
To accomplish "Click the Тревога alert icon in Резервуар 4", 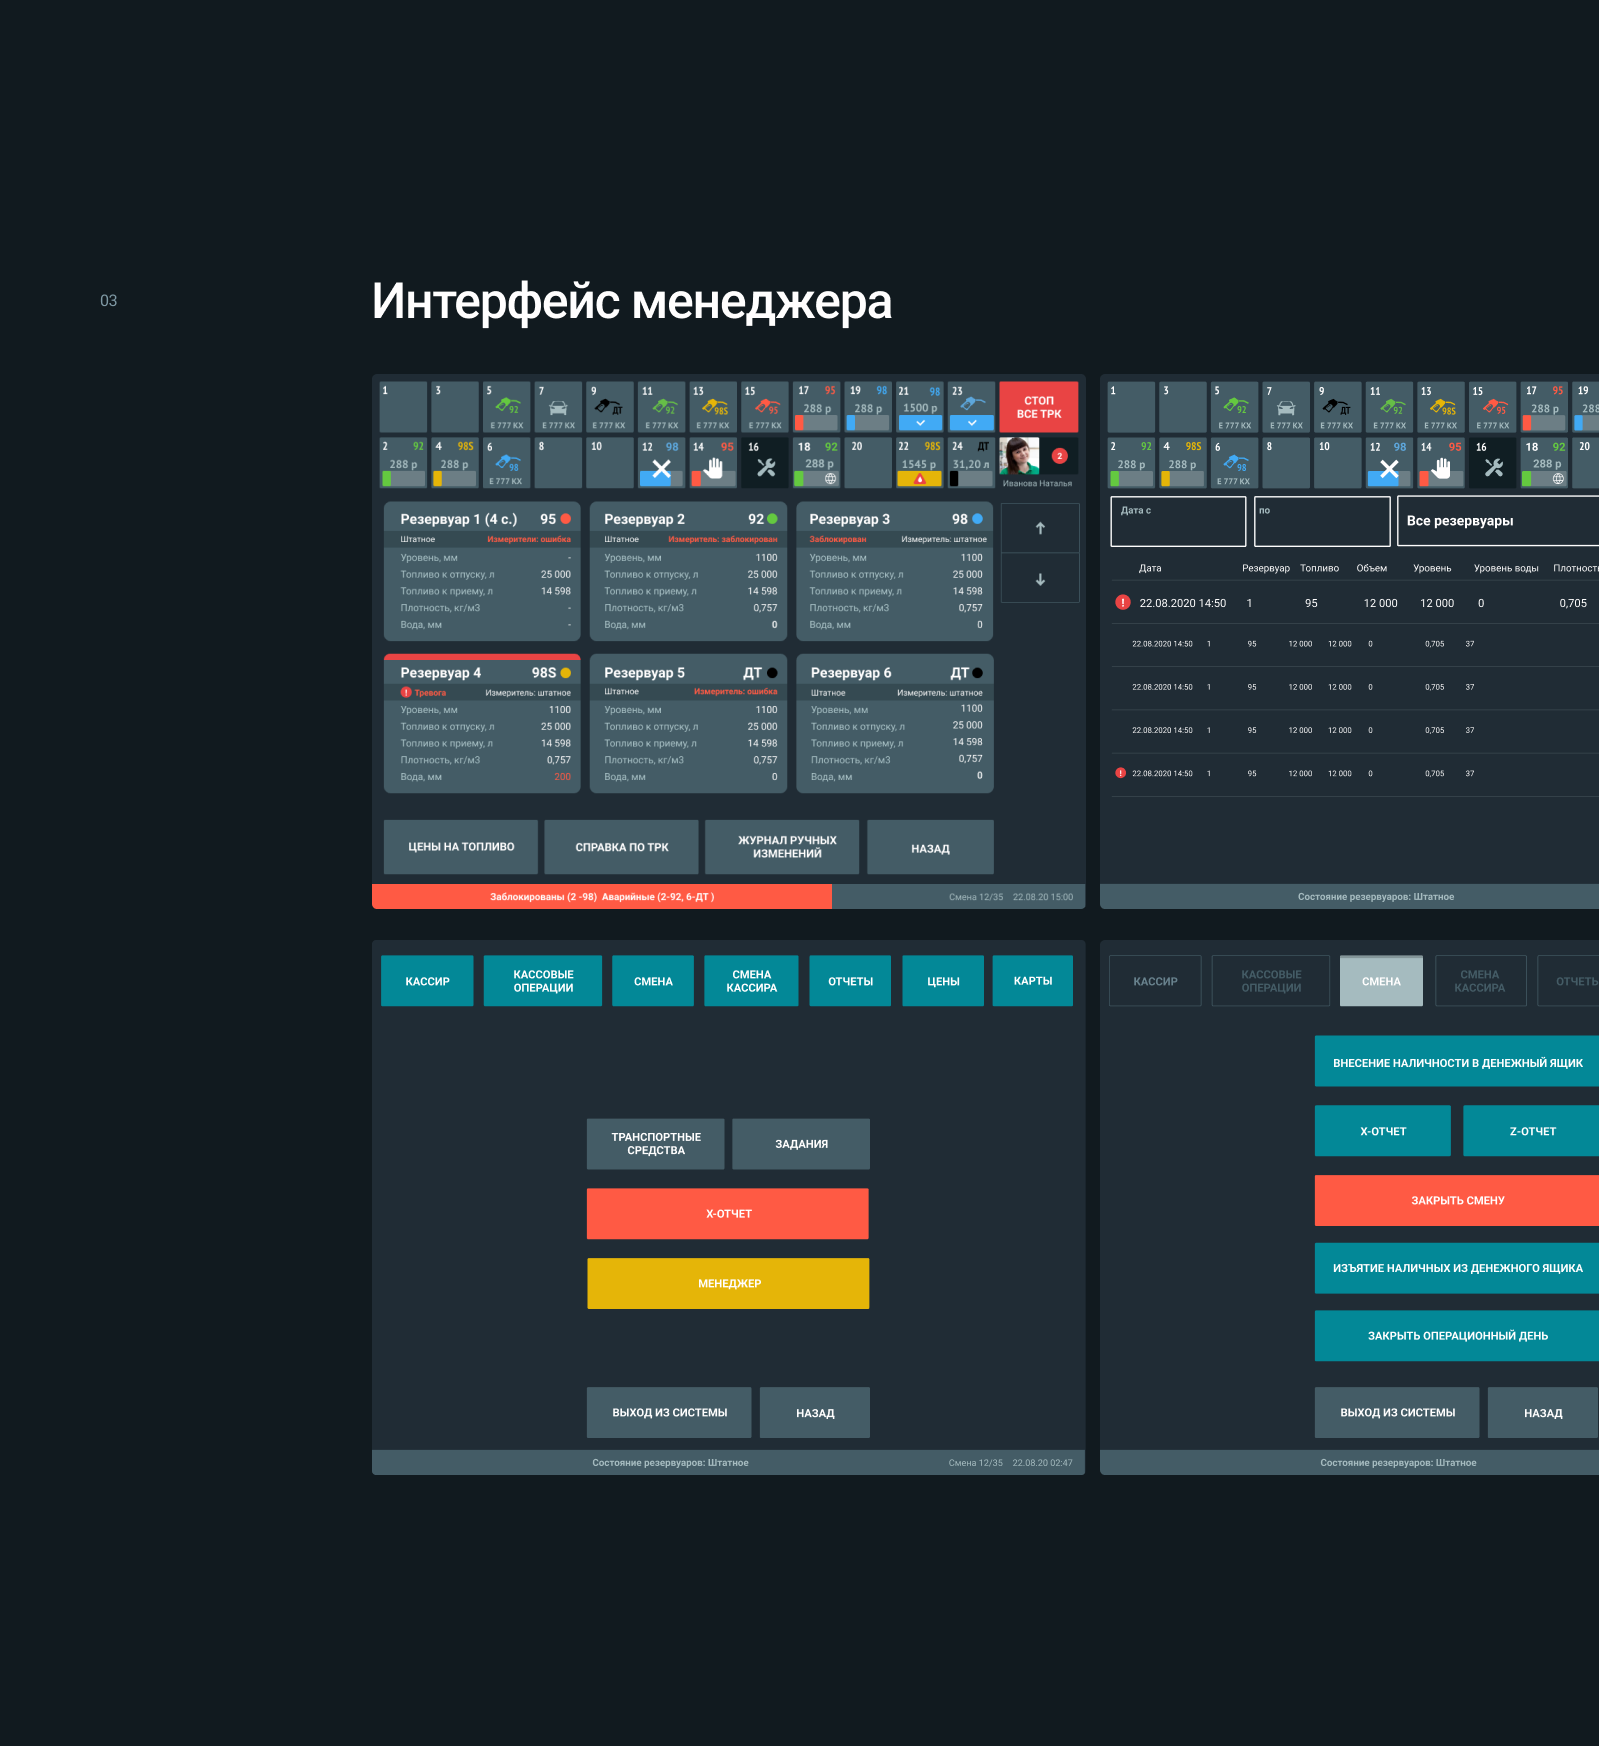I will (x=406, y=692).
